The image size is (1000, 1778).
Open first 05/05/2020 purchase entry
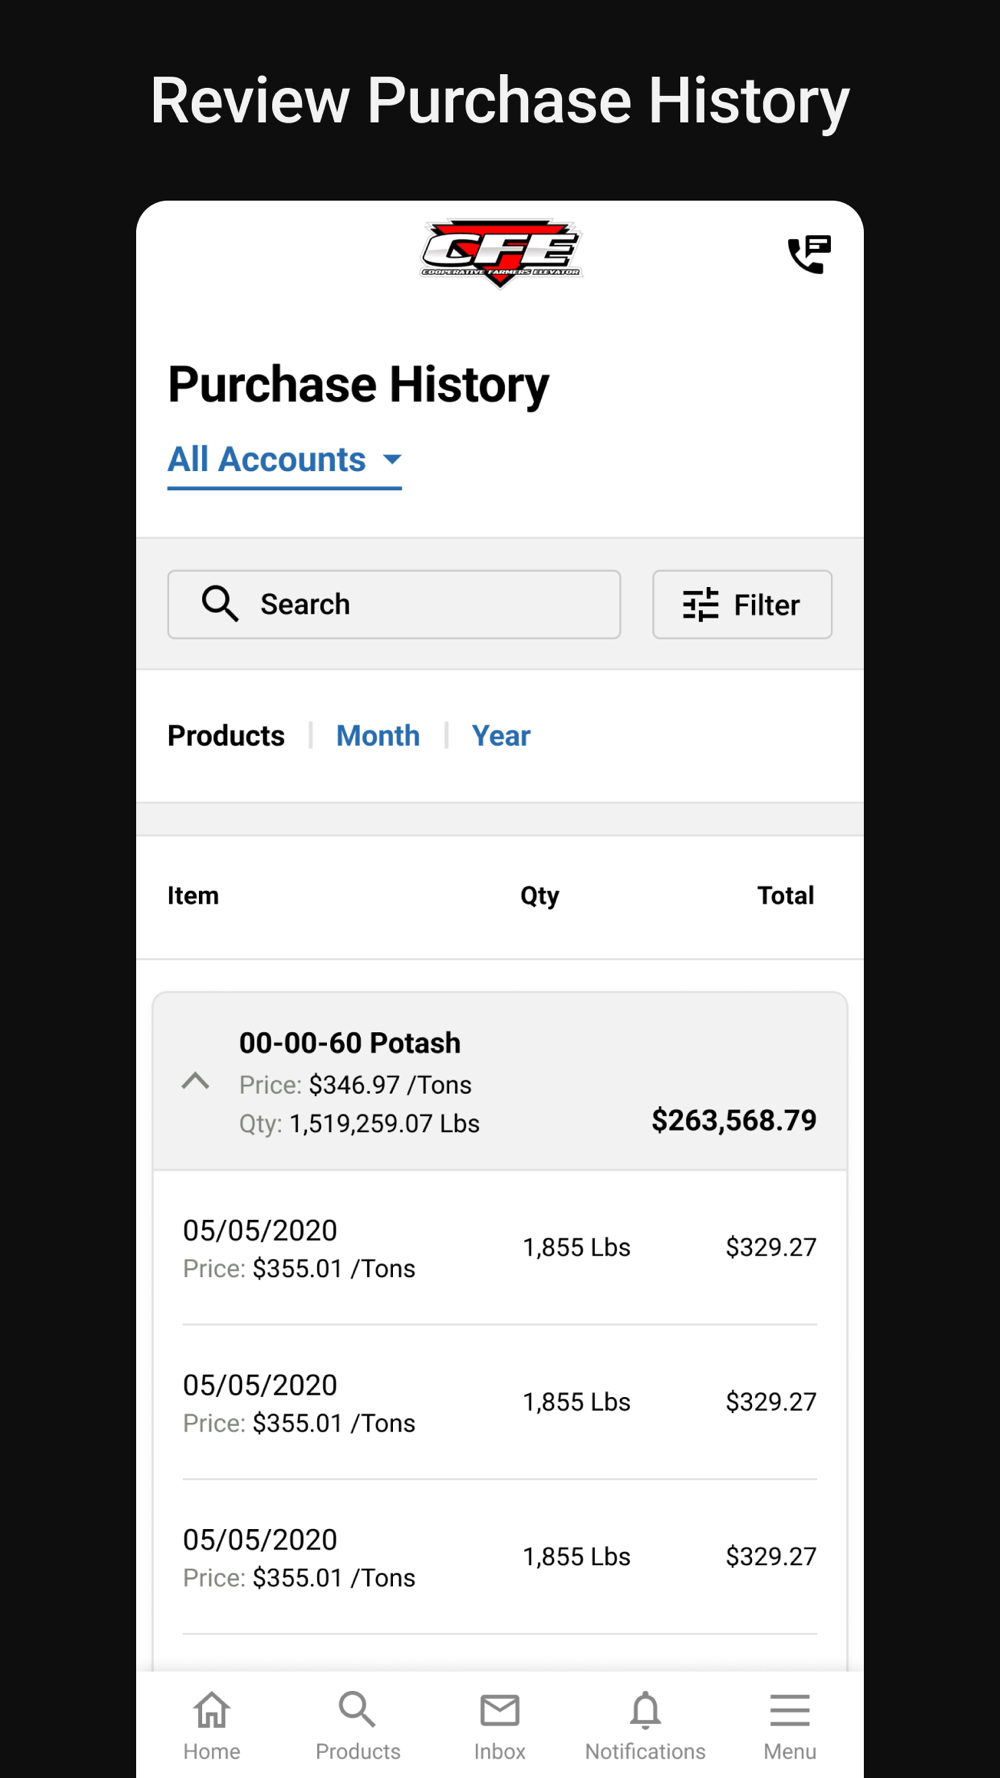499,1248
